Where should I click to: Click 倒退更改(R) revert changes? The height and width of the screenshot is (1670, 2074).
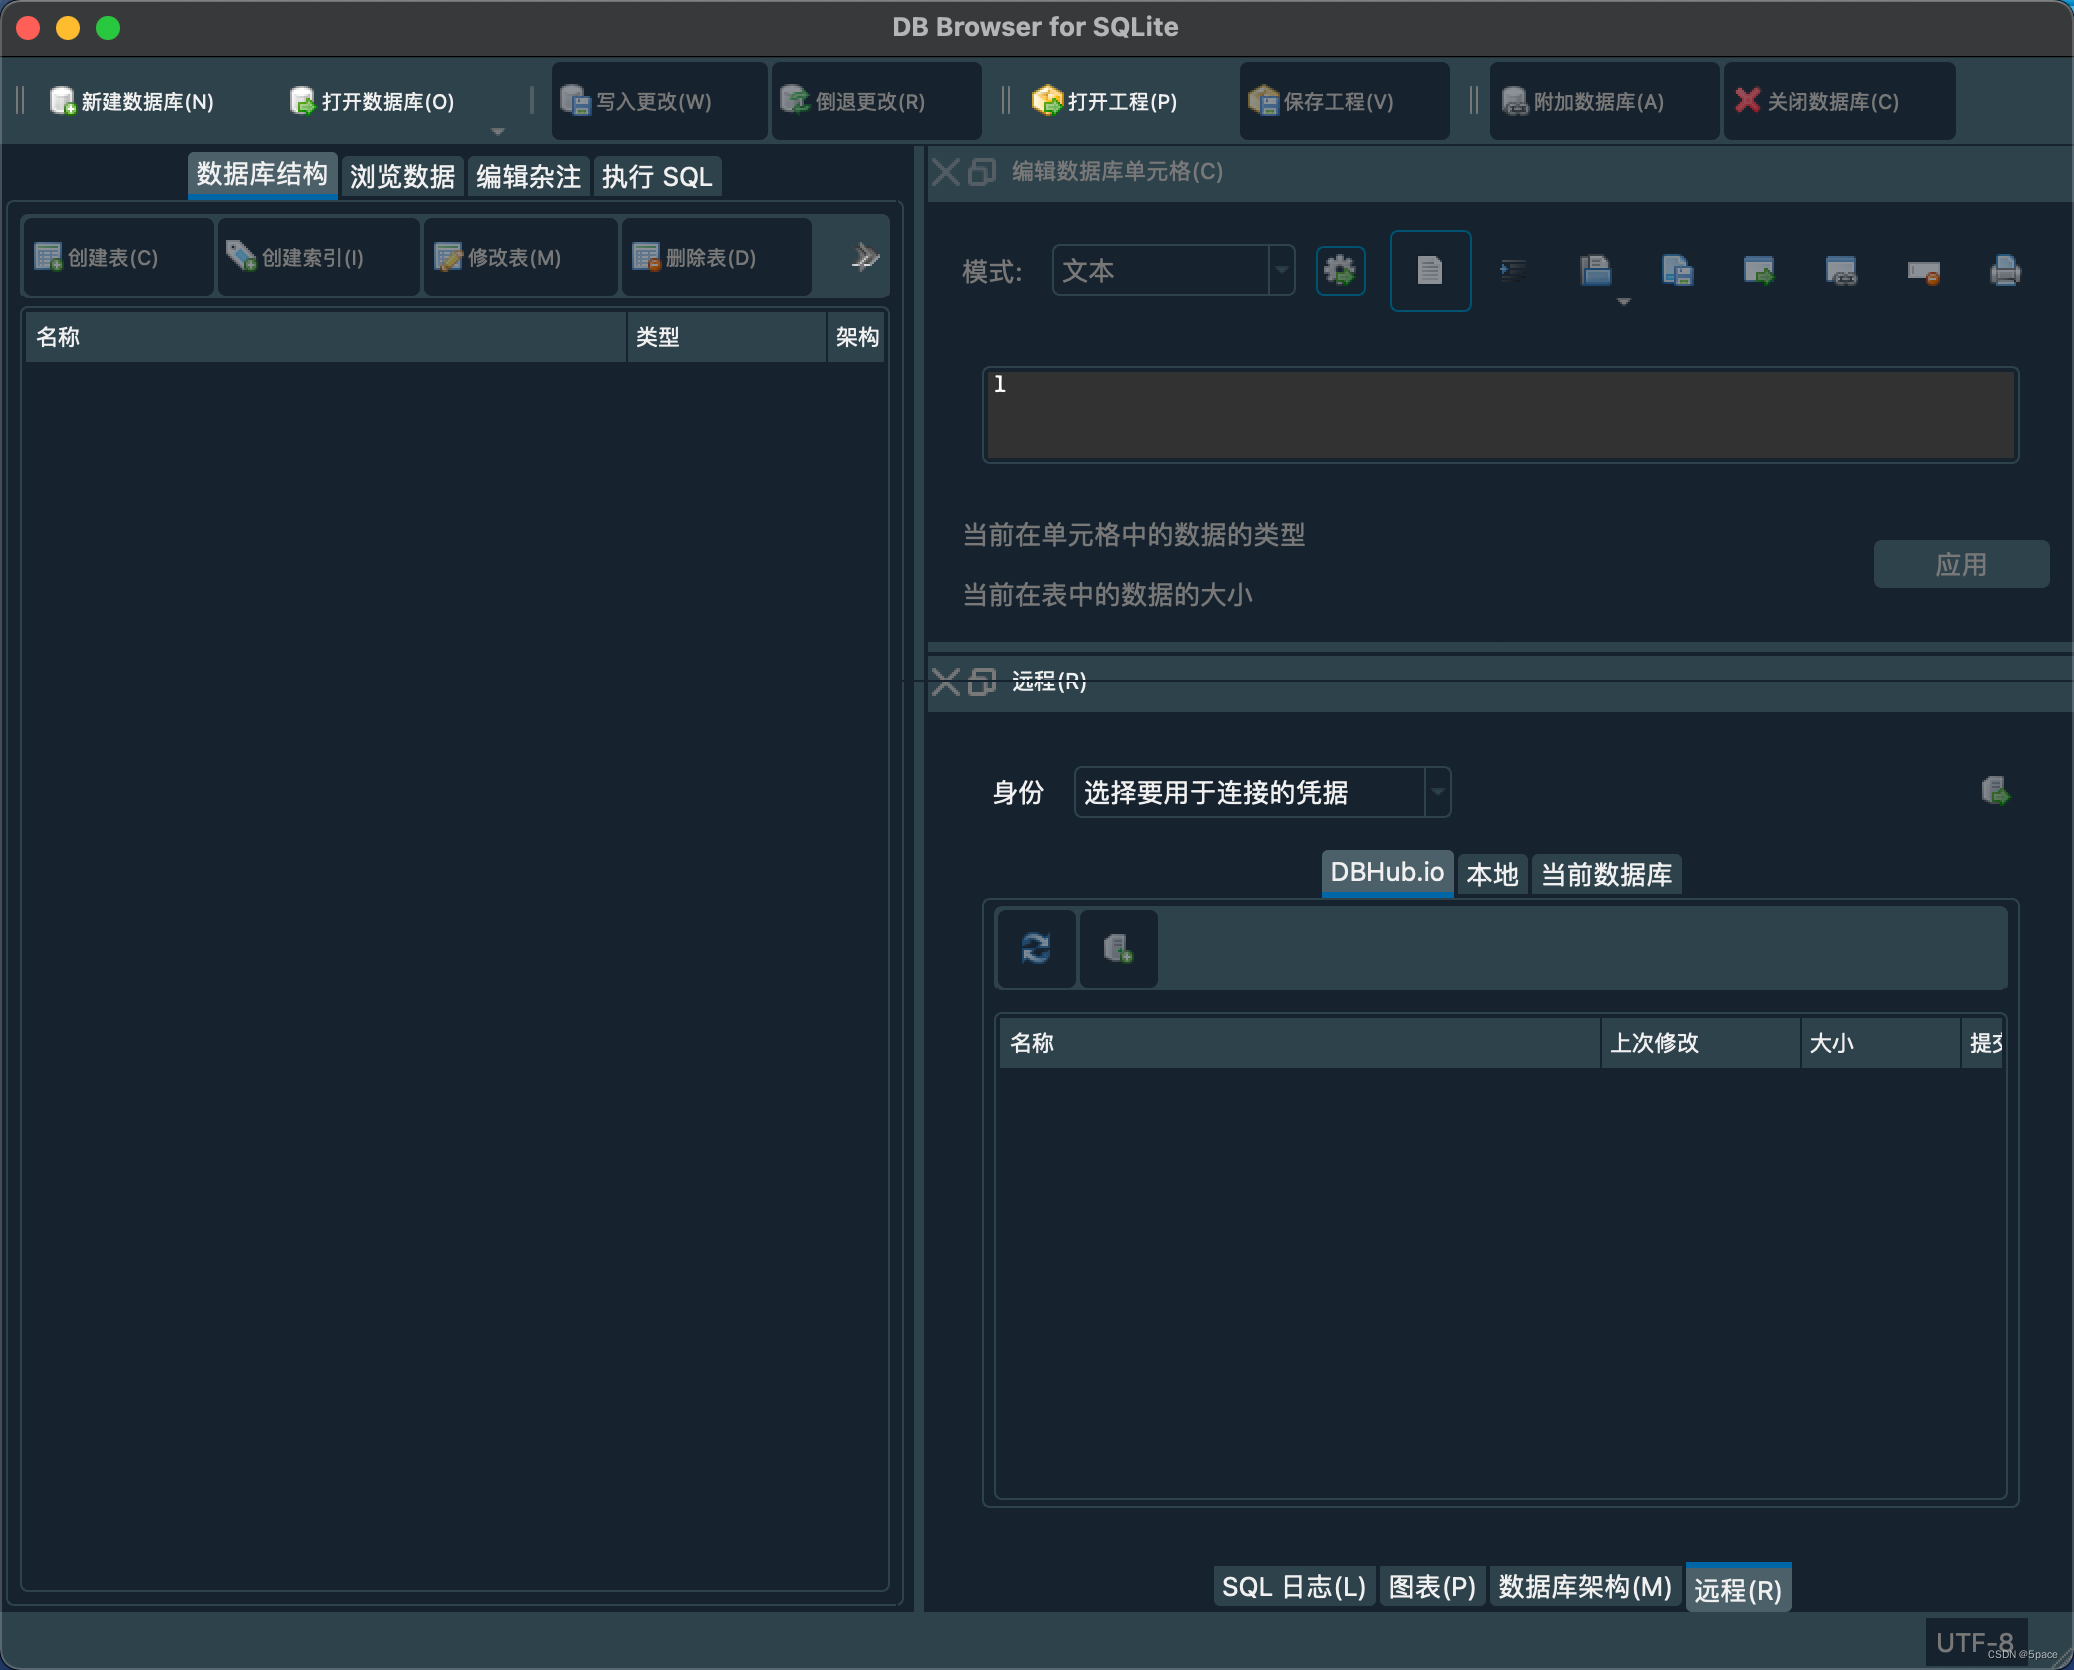click(876, 101)
